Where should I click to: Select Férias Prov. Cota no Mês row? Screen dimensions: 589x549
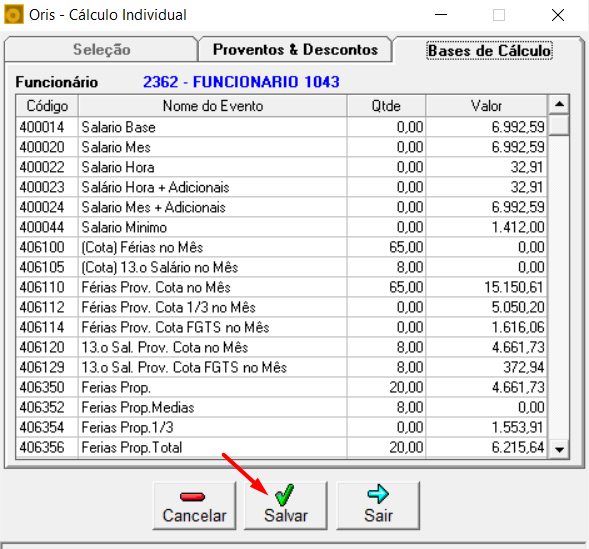pyautogui.click(x=281, y=287)
